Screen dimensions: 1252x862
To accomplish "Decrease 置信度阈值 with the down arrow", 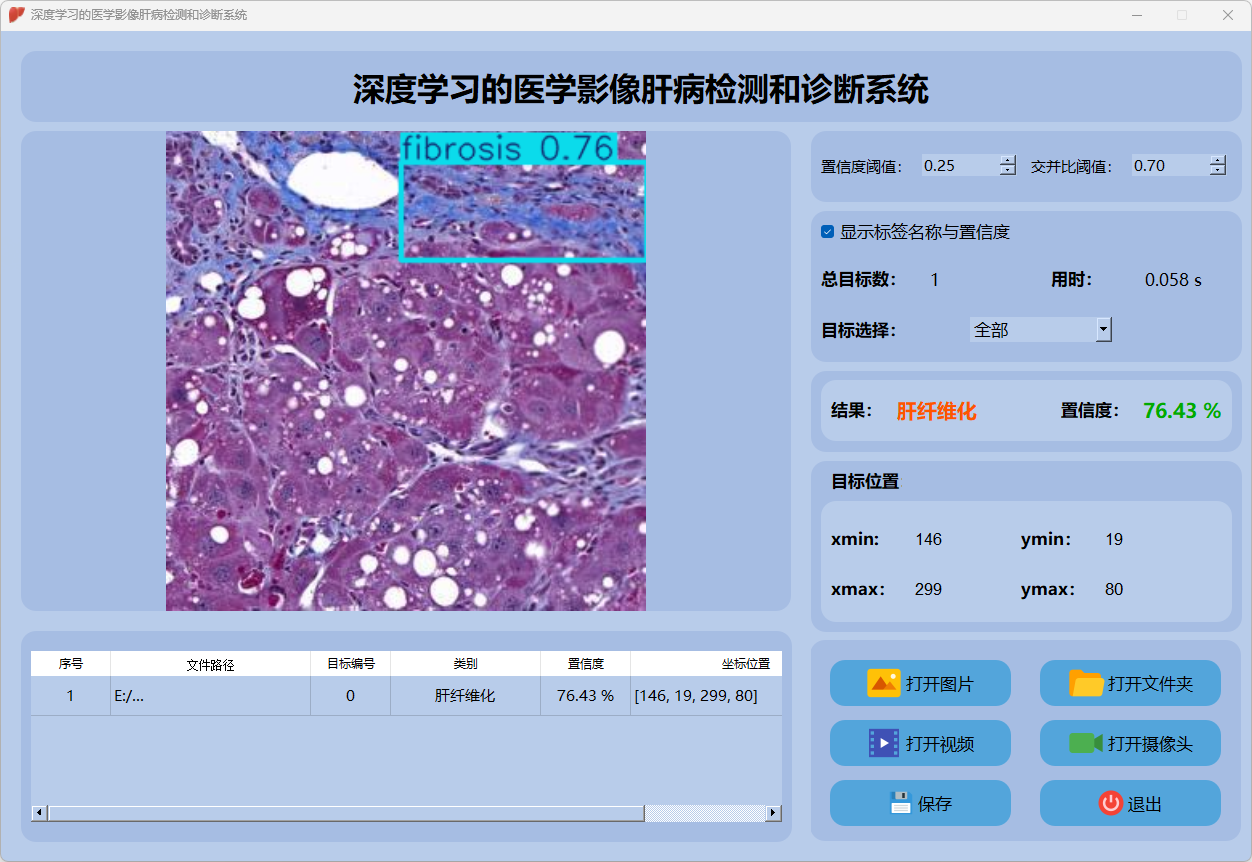I will click(x=1007, y=171).
